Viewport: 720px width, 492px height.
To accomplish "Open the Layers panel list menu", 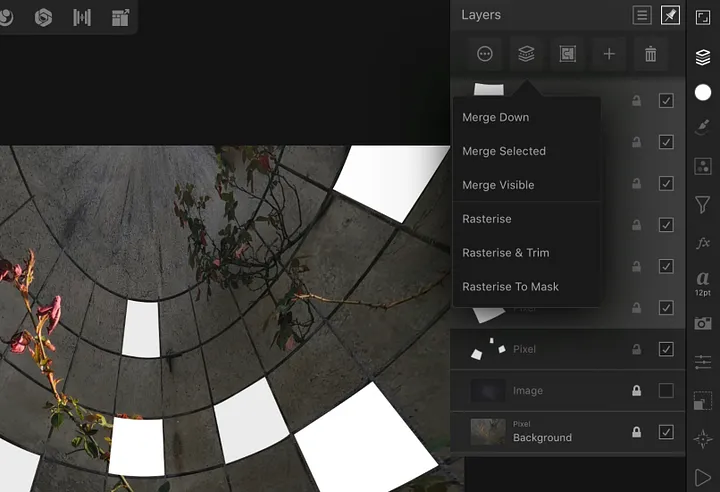I will tap(642, 15).
